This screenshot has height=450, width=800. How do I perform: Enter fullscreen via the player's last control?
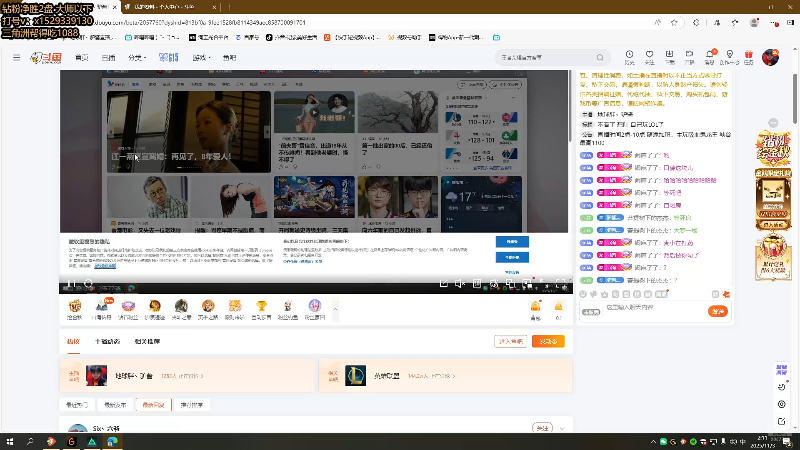pyautogui.click(x=560, y=284)
